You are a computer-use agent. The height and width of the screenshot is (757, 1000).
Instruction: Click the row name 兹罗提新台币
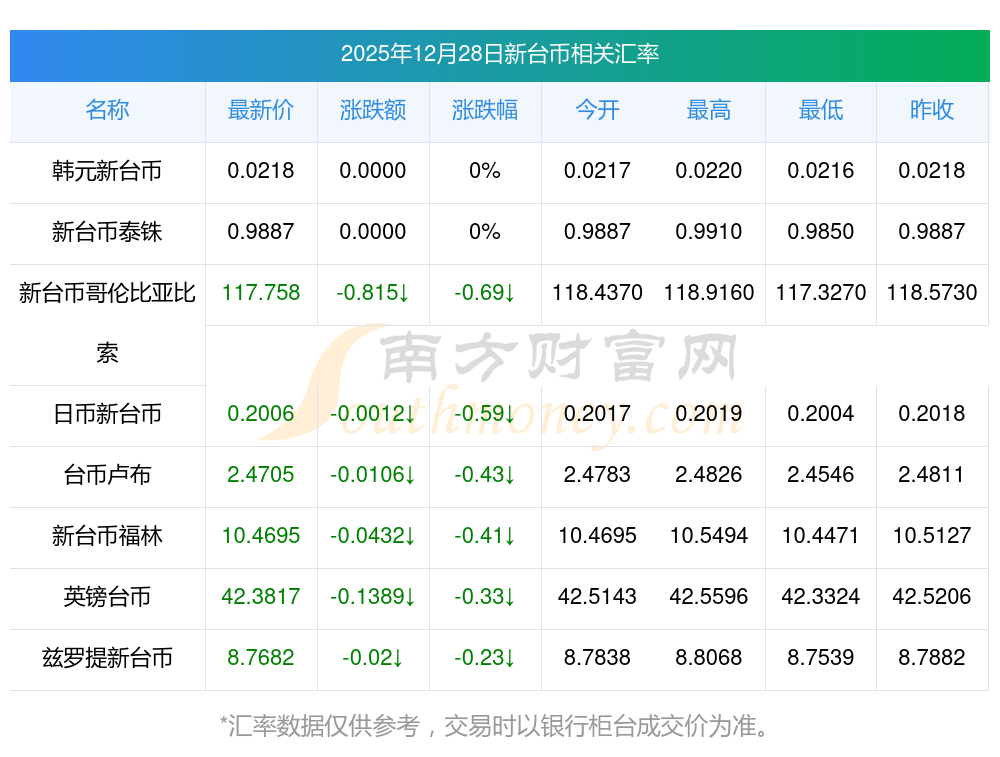[x=107, y=658]
